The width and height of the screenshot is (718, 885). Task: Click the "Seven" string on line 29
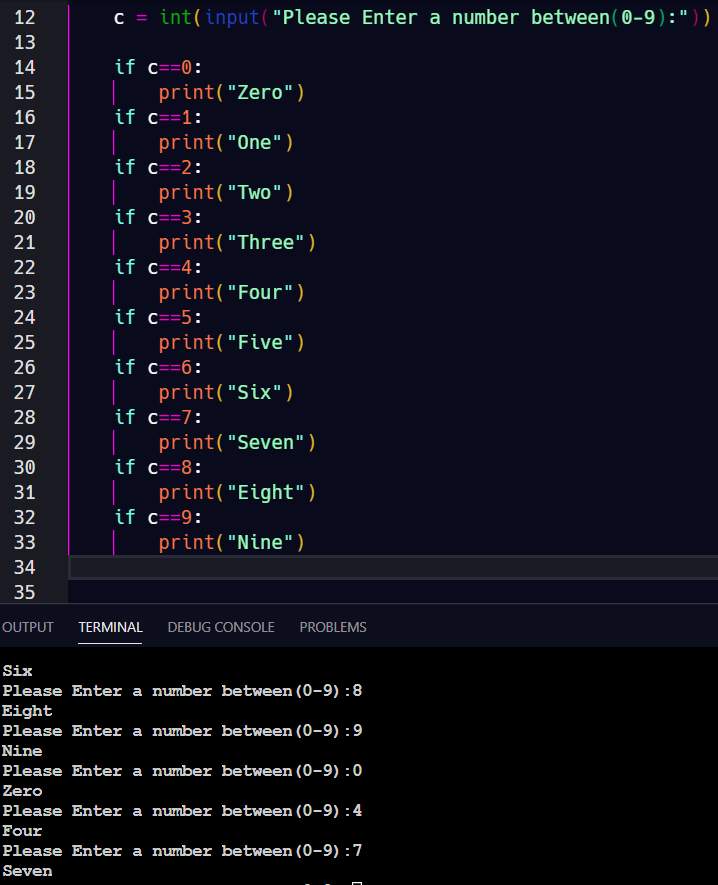point(266,442)
